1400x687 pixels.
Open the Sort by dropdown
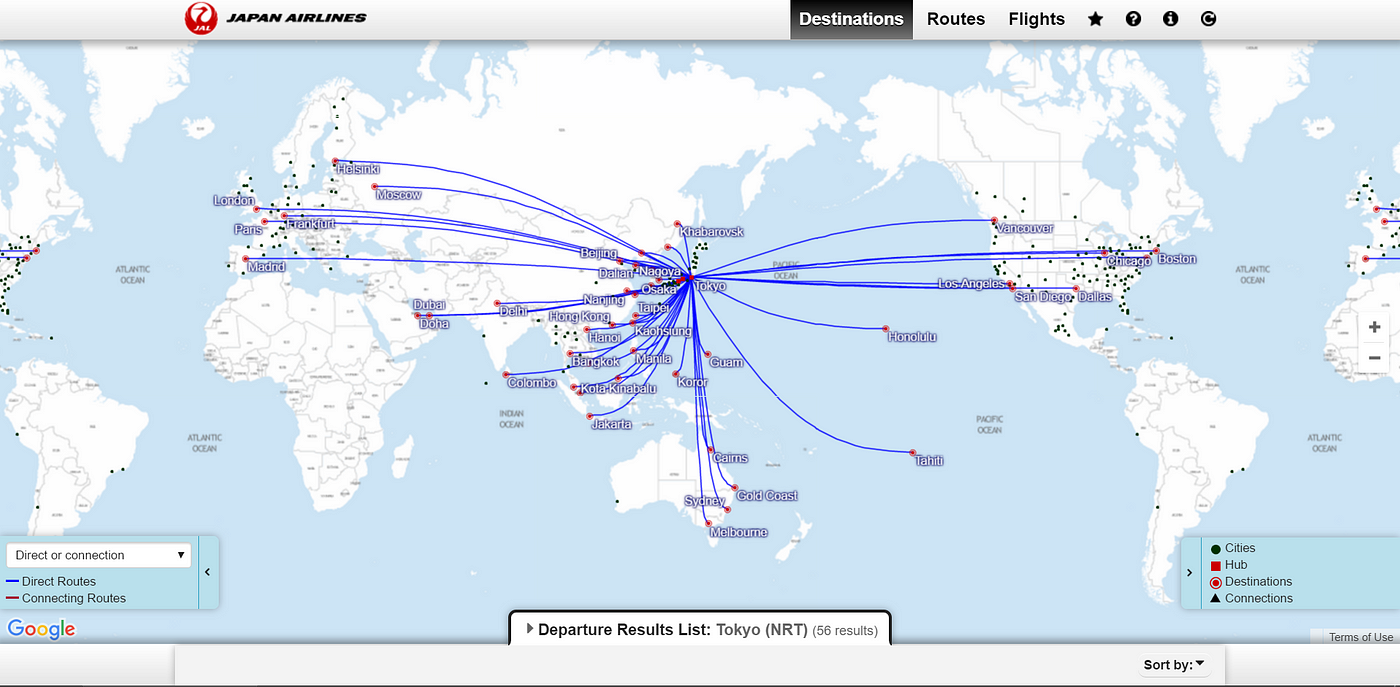tap(1174, 664)
